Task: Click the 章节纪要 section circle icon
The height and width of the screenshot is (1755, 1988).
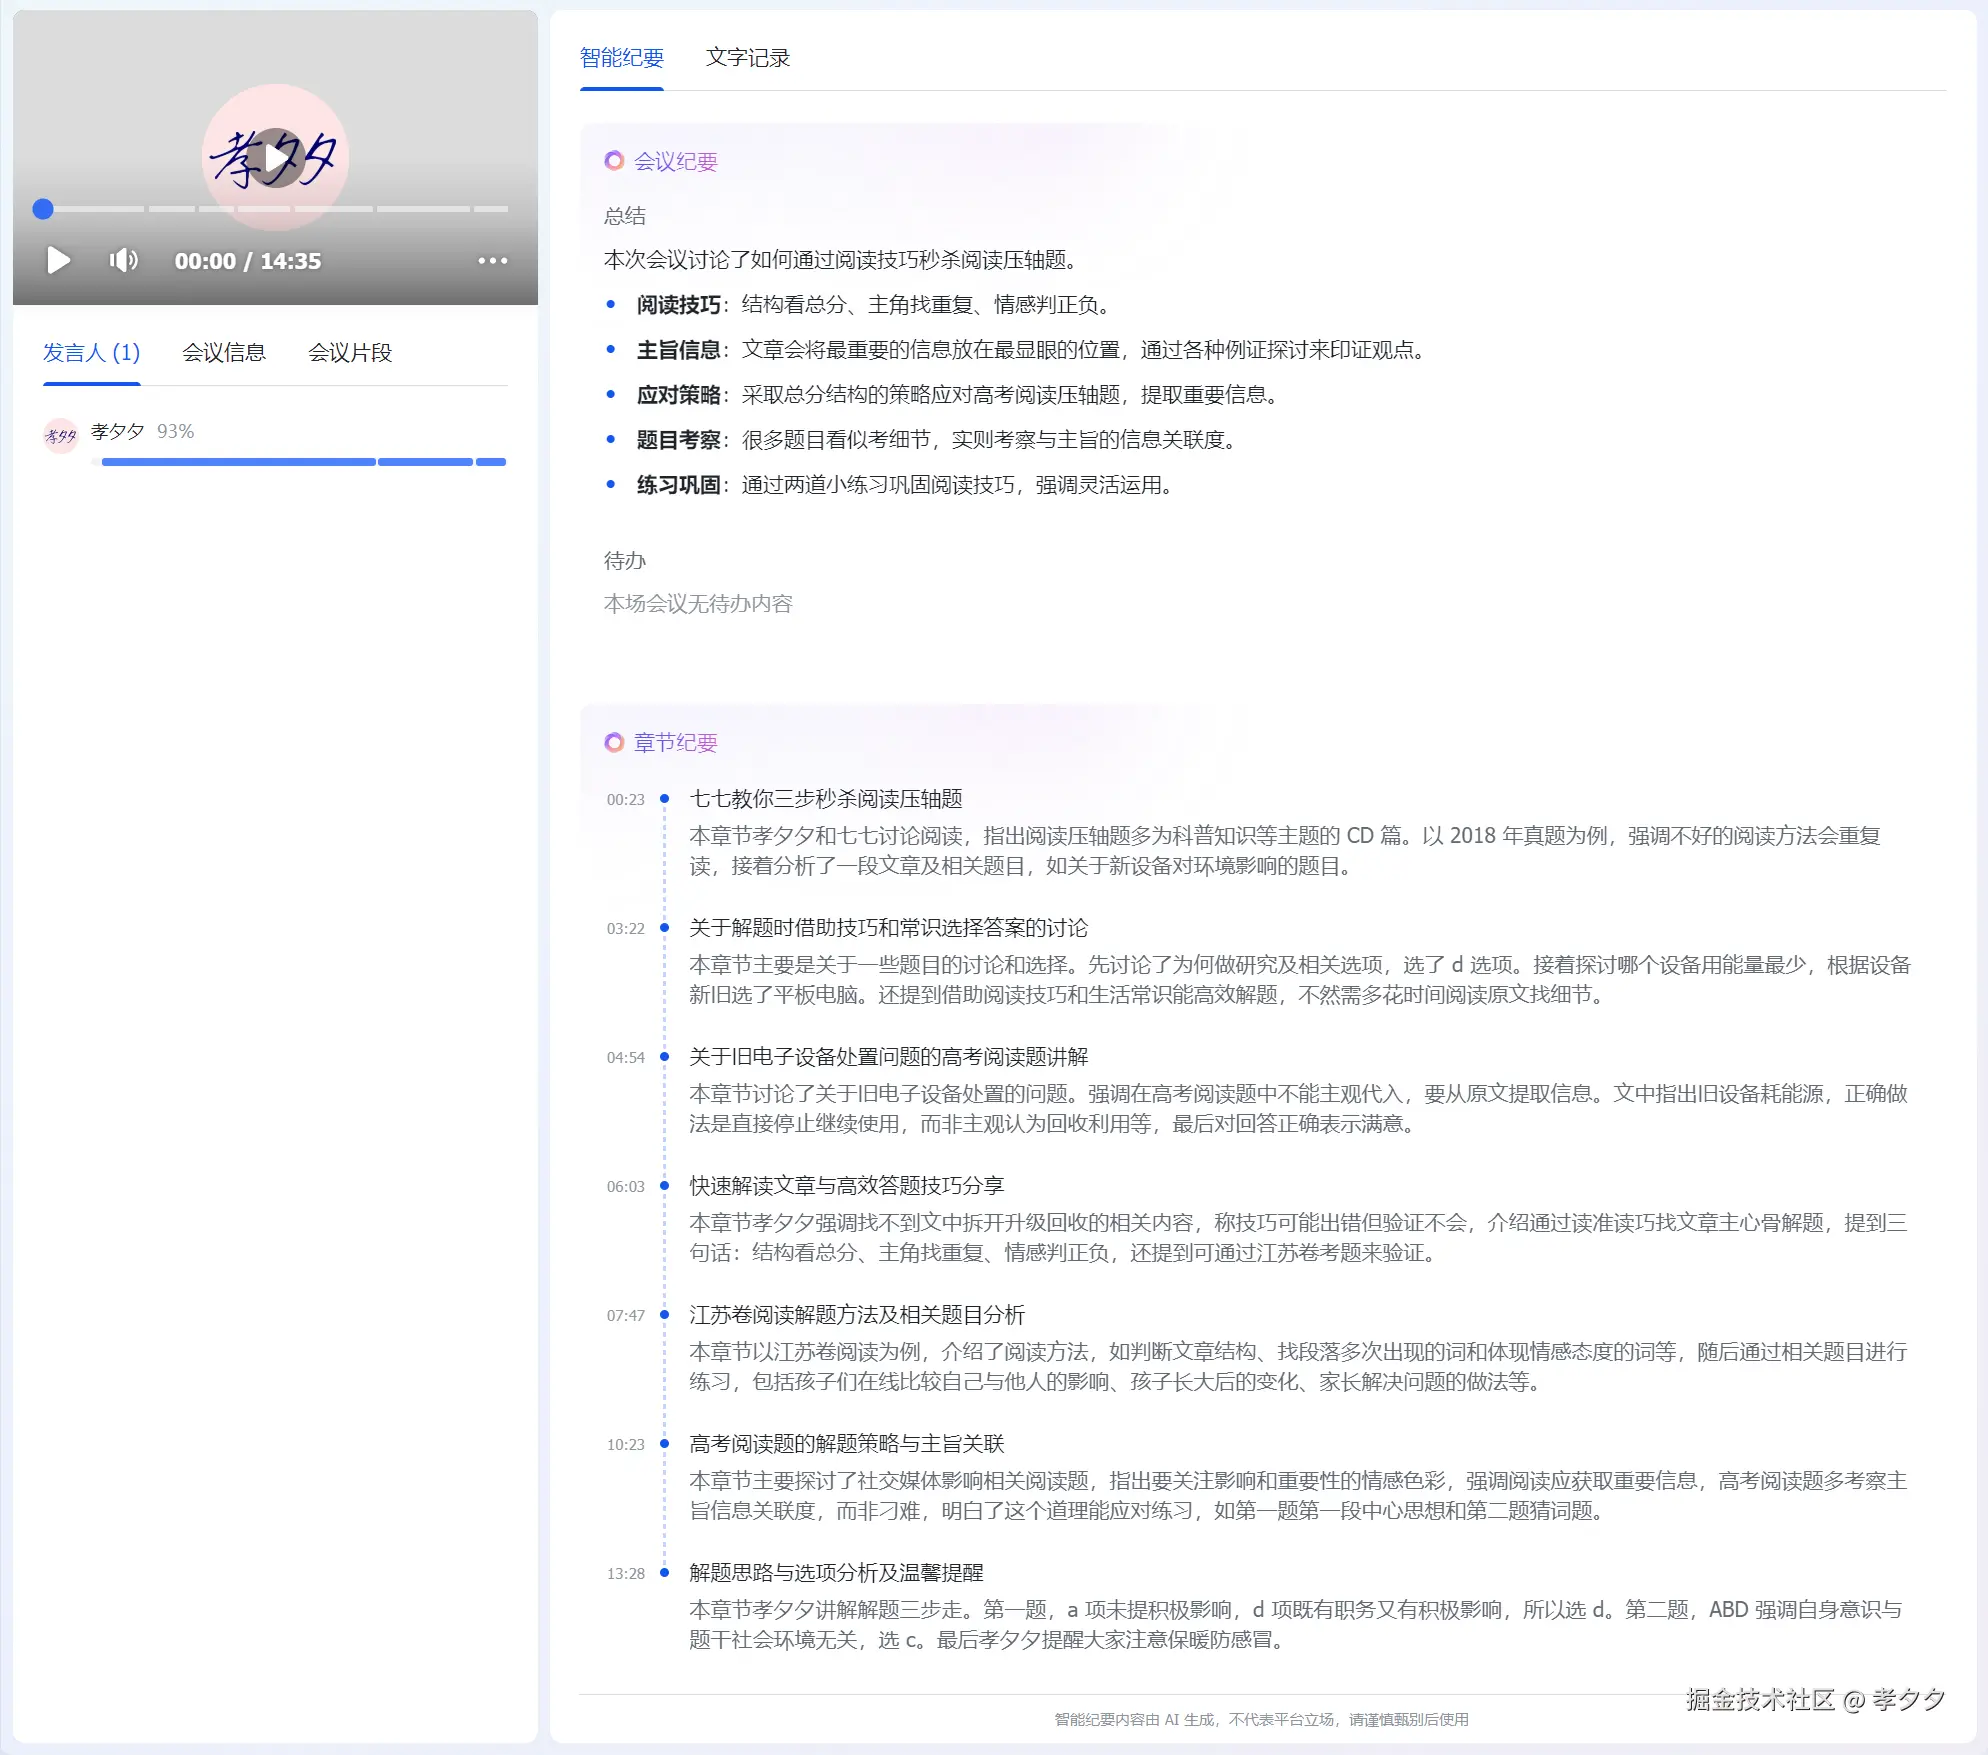Action: click(x=614, y=742)
